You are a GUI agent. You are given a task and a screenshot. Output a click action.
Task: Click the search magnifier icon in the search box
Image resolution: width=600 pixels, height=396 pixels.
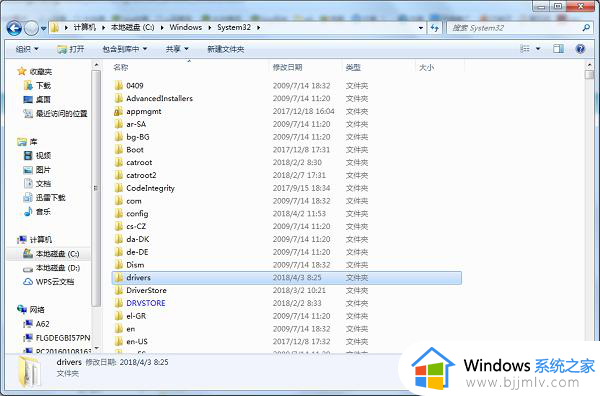586,28
